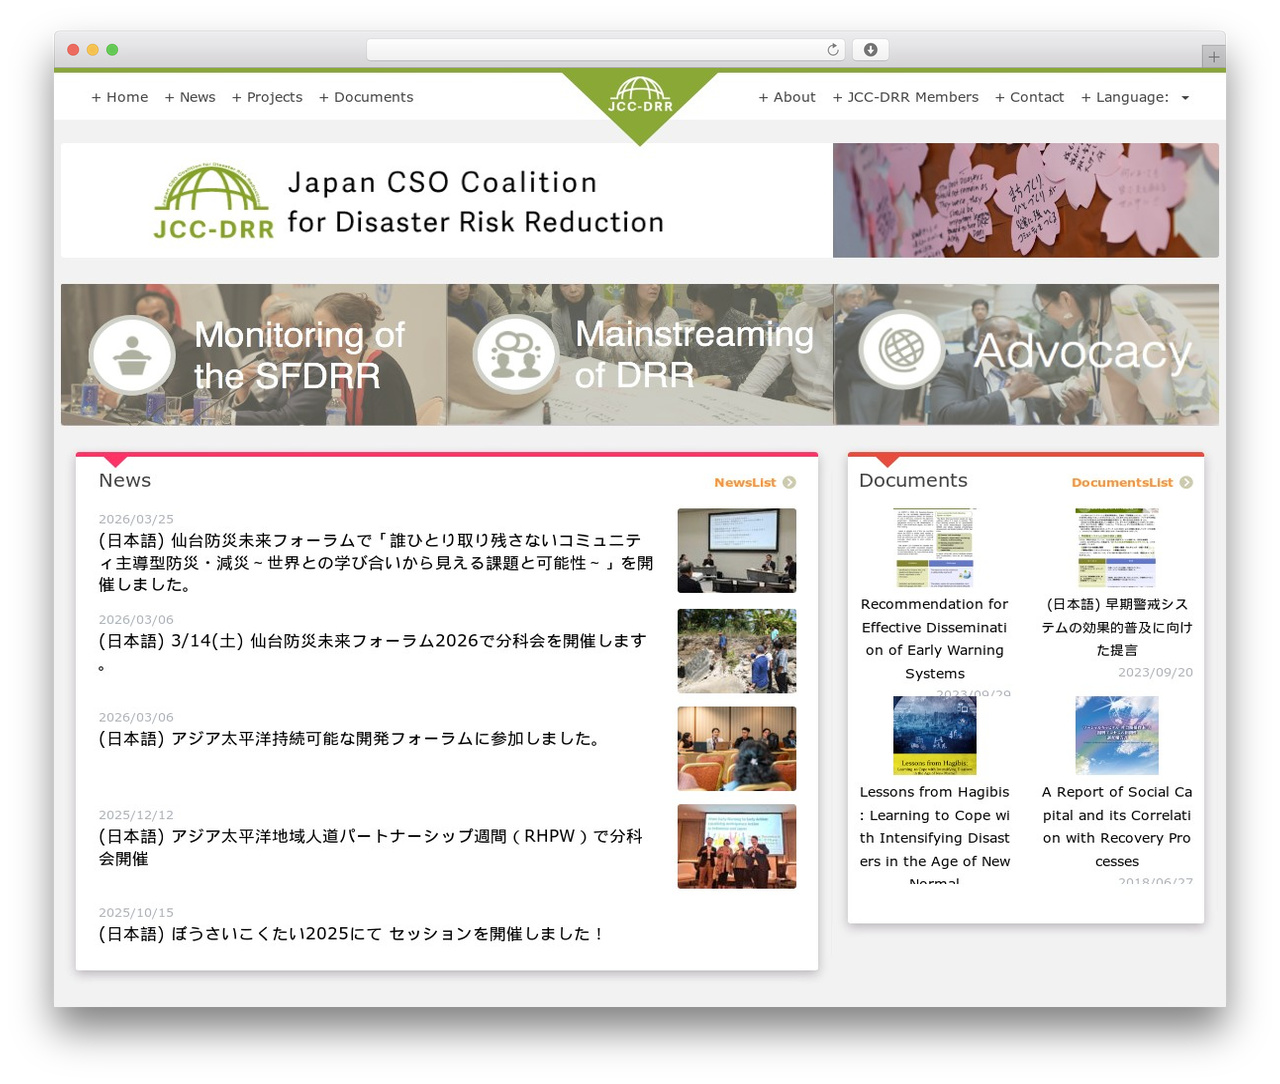Click the arrow icon beside DocumentsList
This screenshot has height=1084, width=1280.
[1186, 482]
